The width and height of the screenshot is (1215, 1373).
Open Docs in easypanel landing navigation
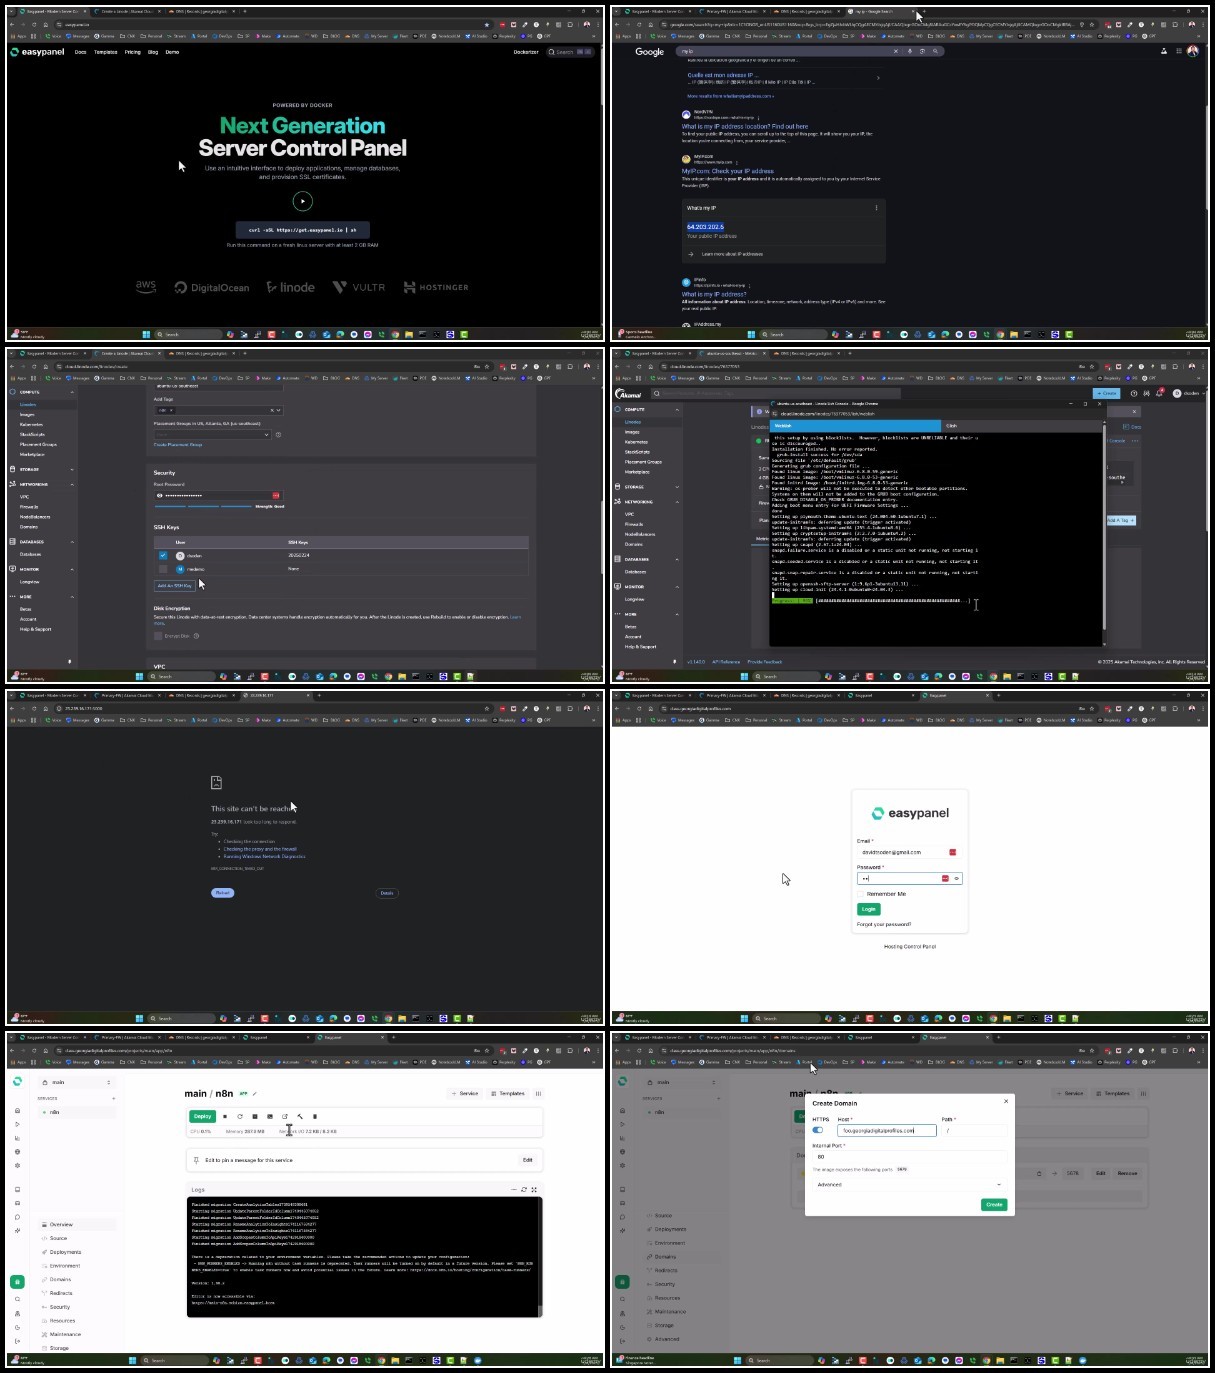(x=80, y=52)
